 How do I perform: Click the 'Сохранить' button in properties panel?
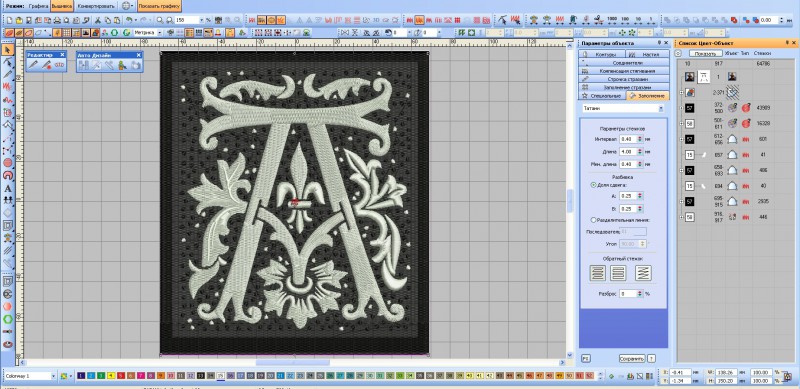(x=632, y=358)
